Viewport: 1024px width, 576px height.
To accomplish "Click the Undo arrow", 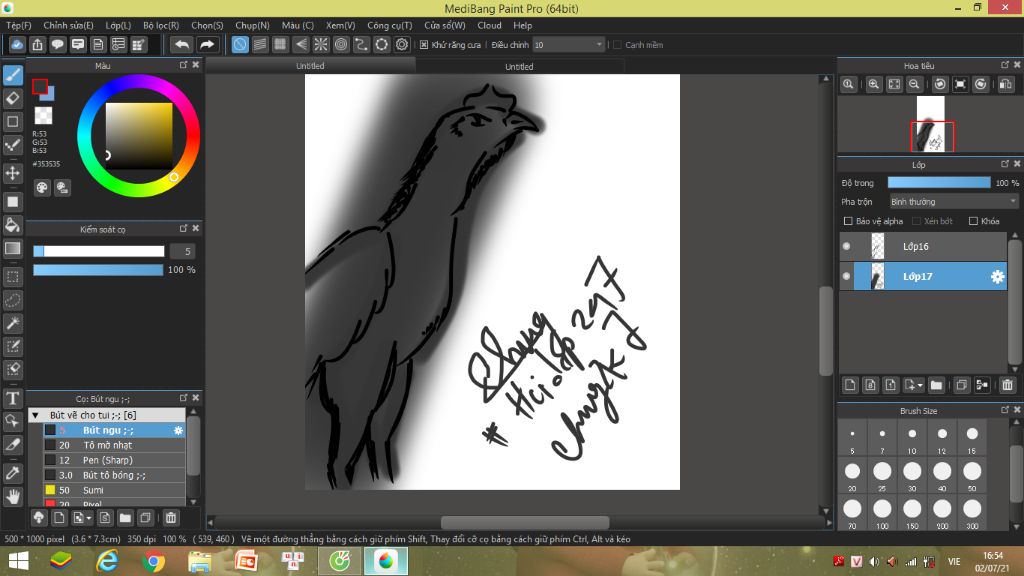I will point(182,44).
